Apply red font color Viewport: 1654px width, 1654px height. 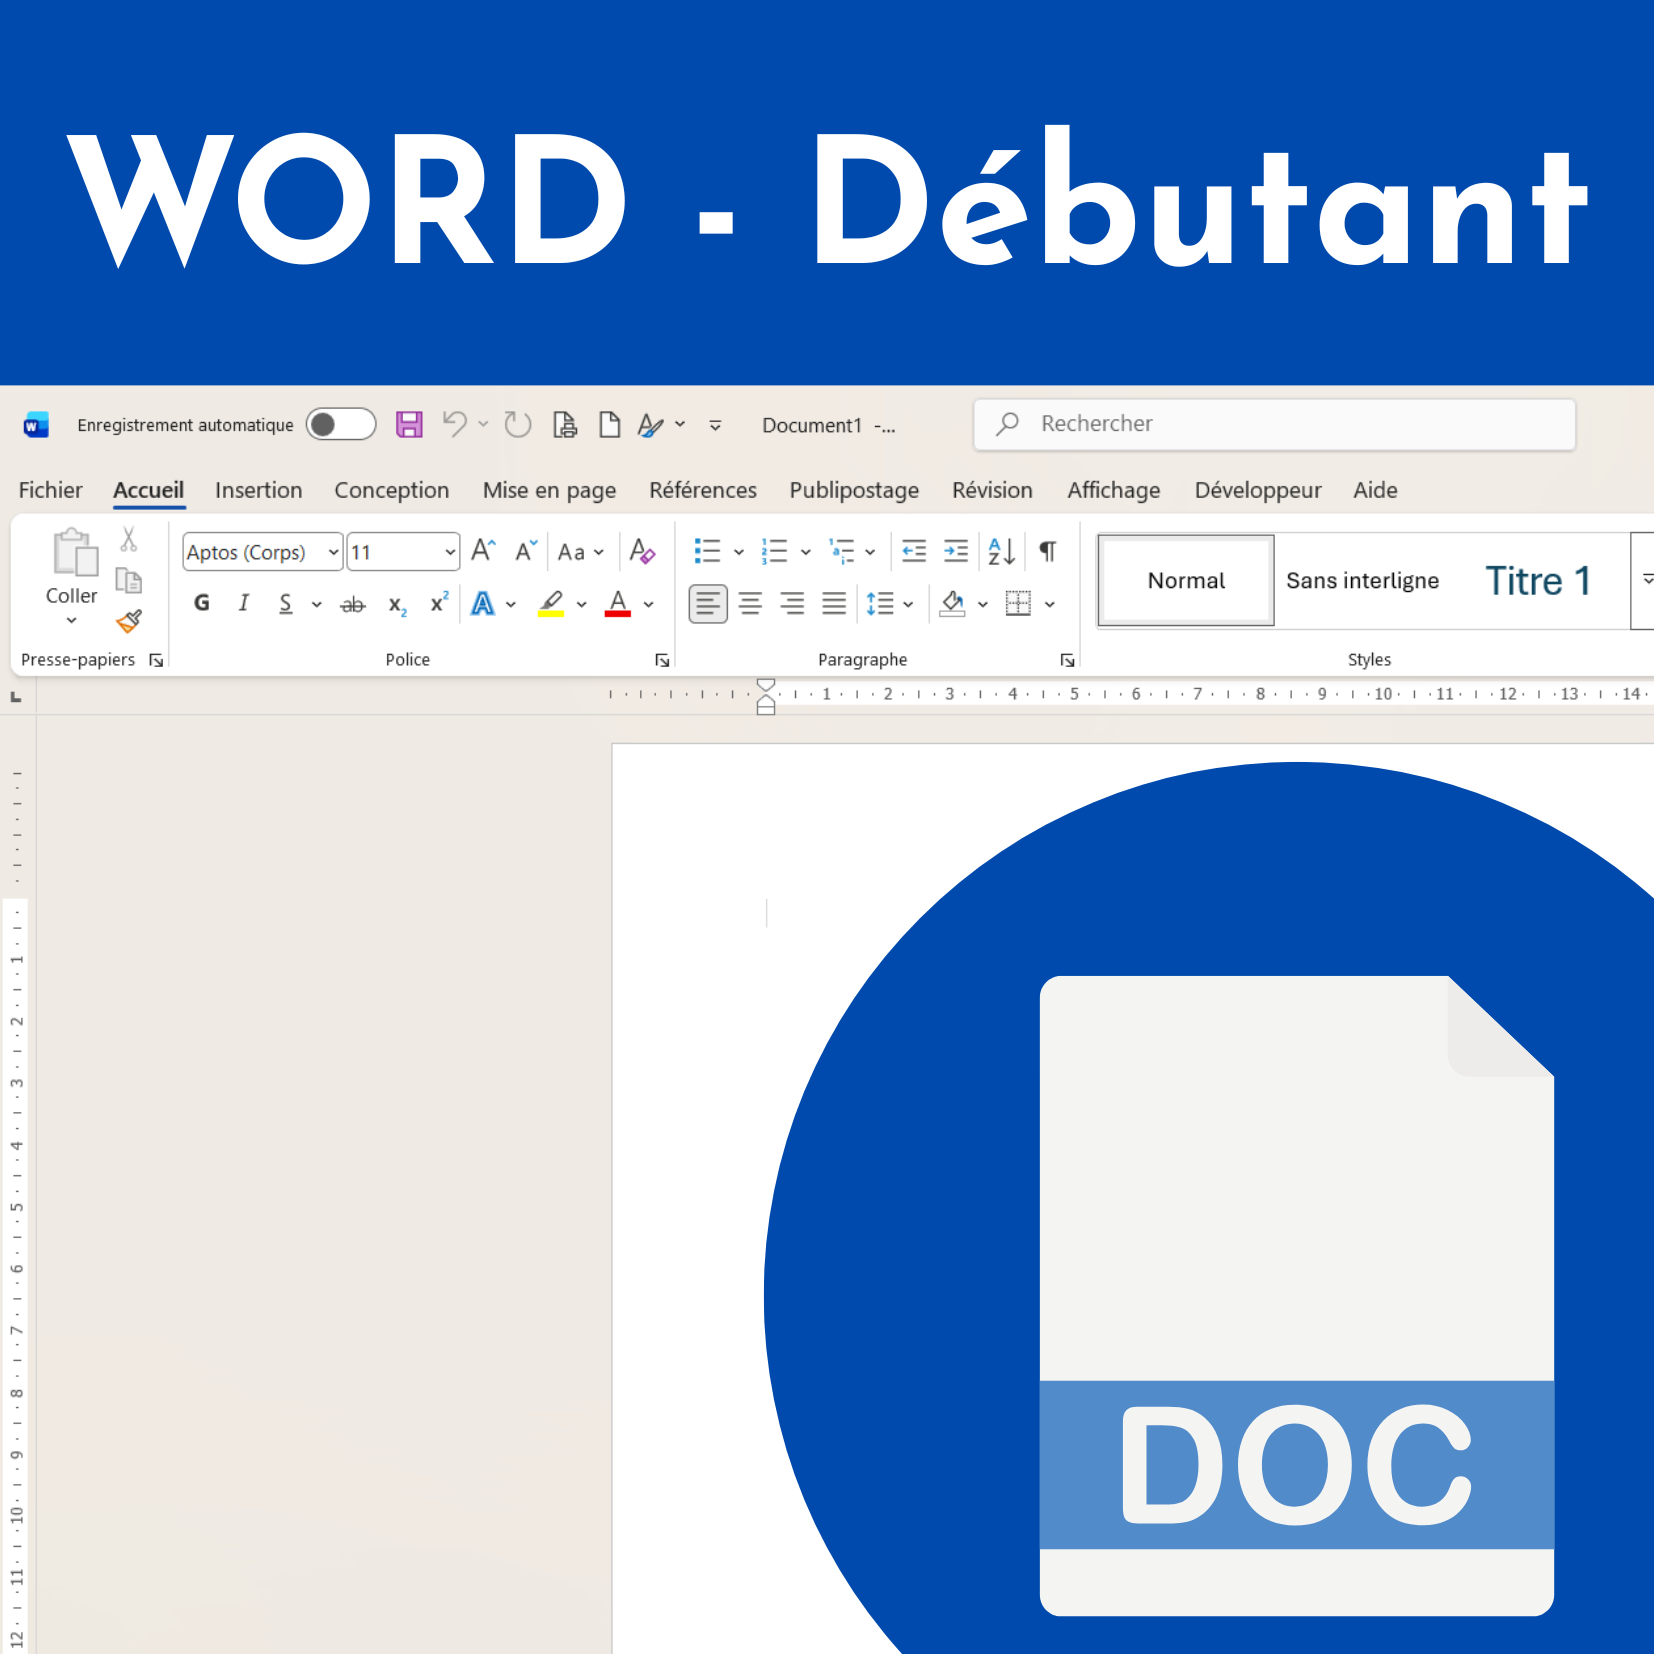tap(618, 604)
